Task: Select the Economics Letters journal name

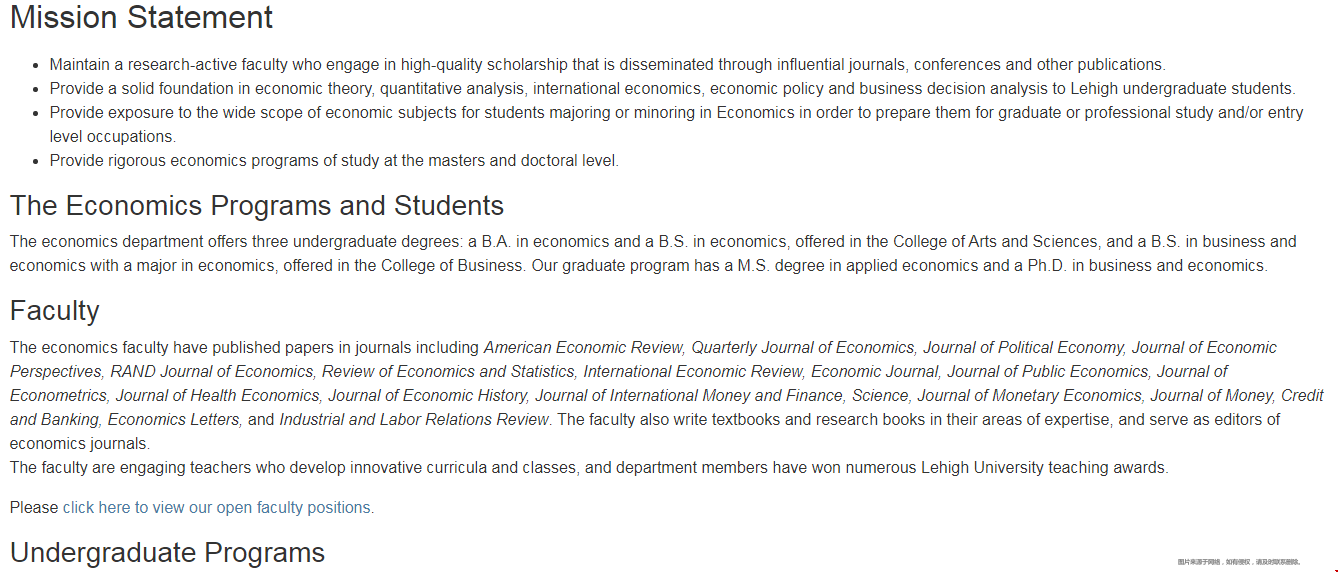Action: tap(174, 419)
